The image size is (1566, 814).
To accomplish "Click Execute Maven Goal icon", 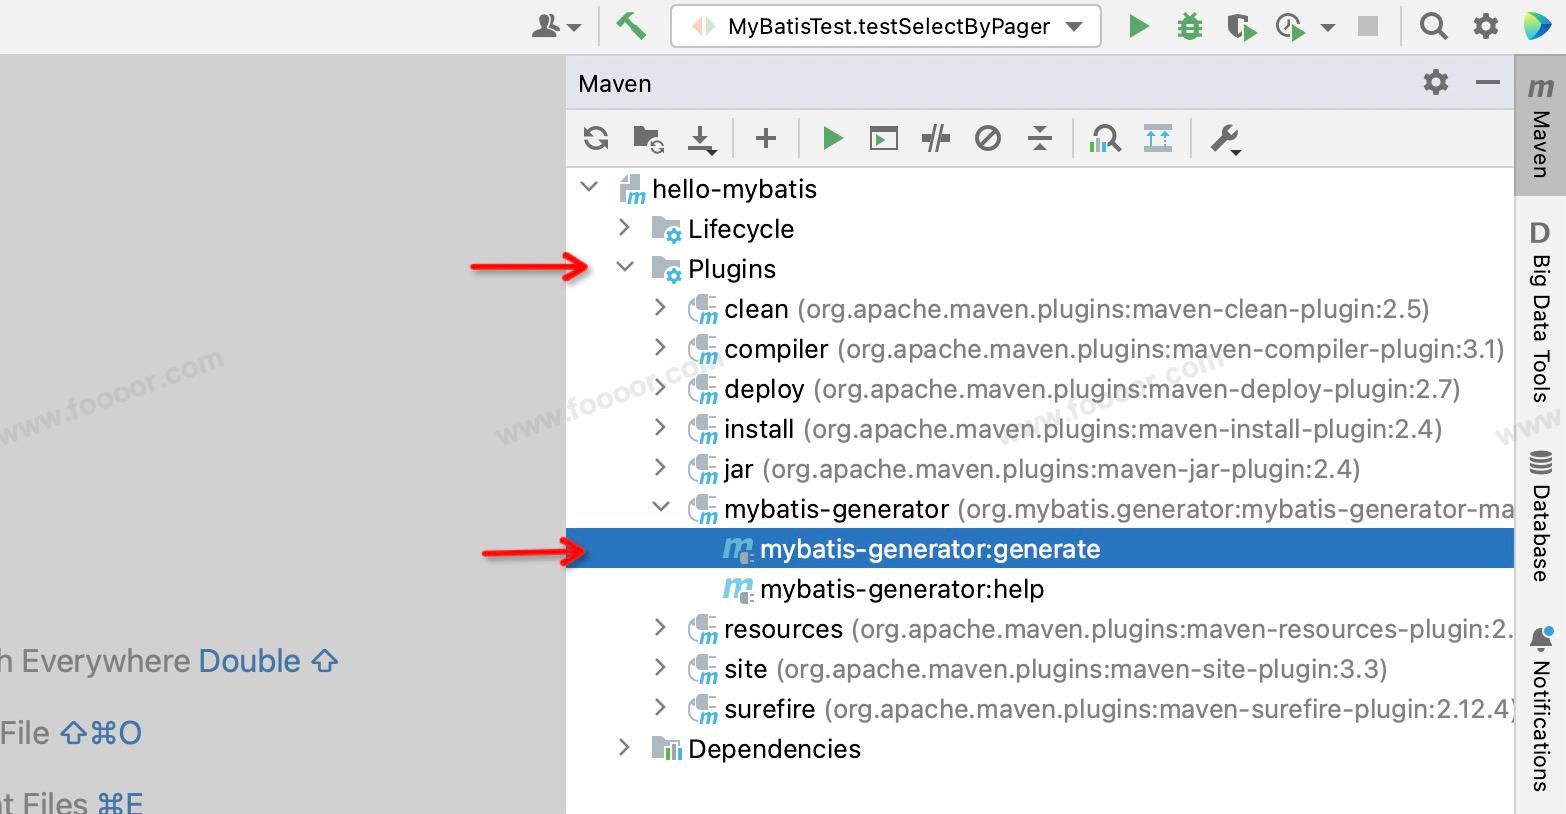I will (884, 138).
